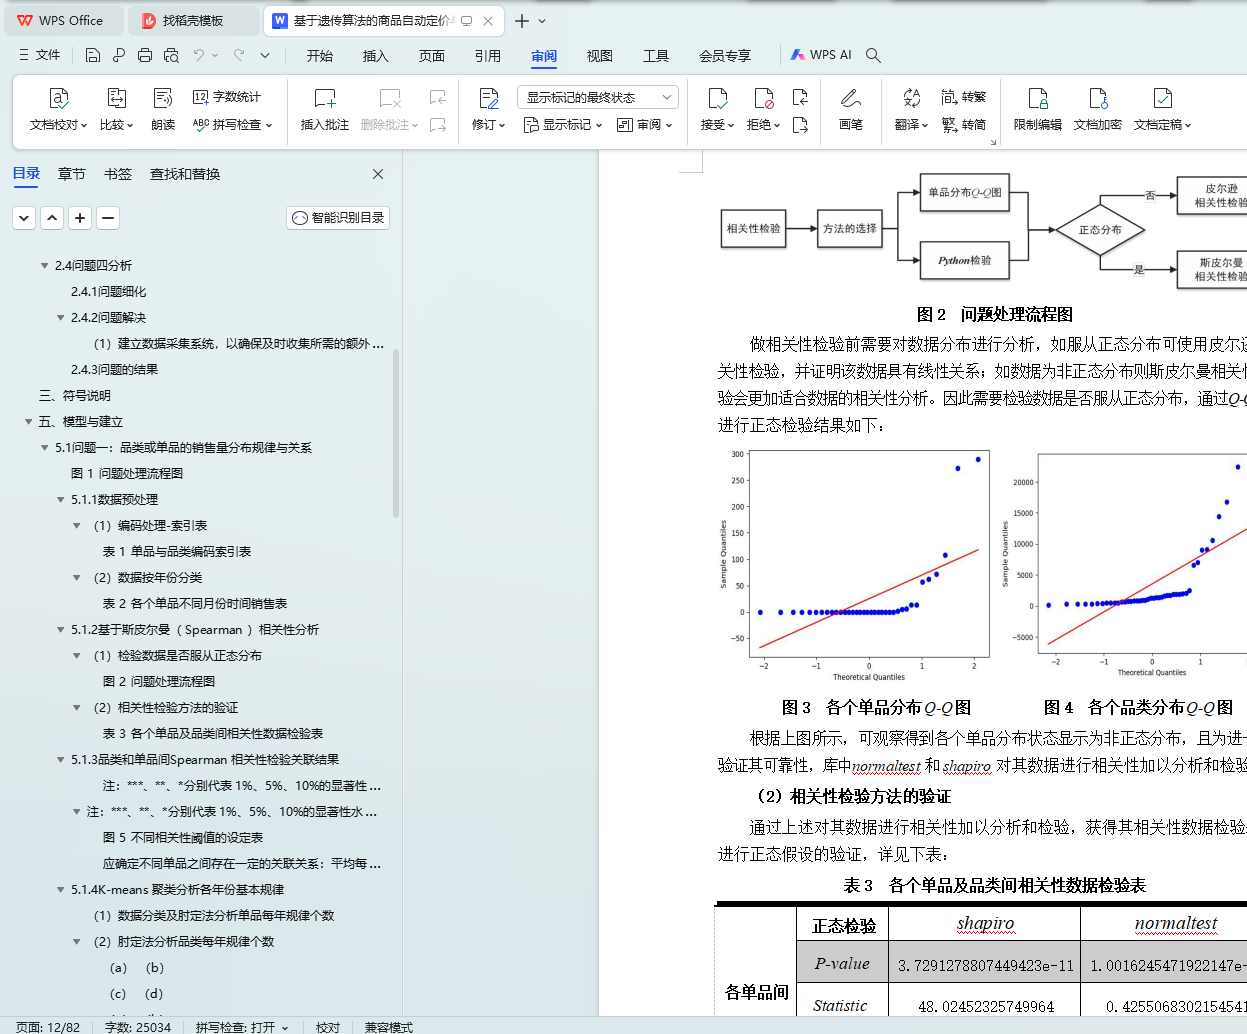Collapse the 五、模型与建立 outline item
Screen dimensions: 1247x1034
click(x=28, y=422)
